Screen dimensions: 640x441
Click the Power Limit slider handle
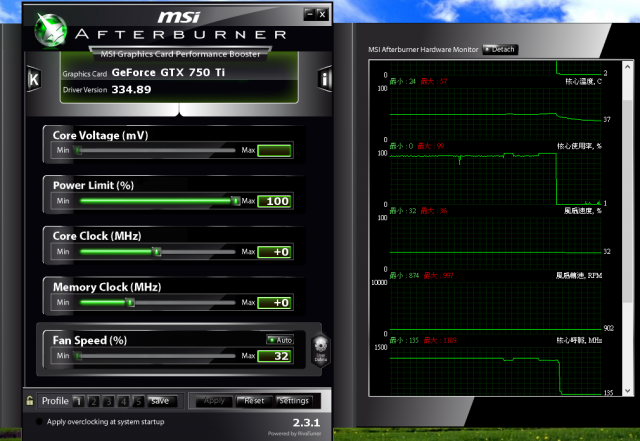[236, 201]
